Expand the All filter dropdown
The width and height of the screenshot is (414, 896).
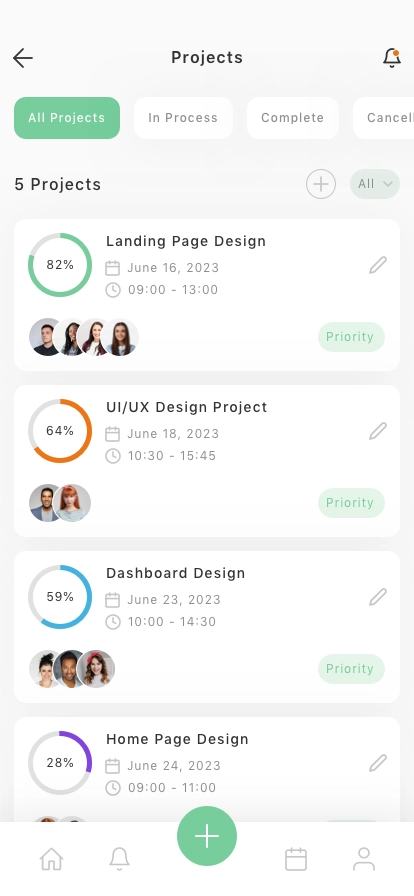pos(375,184)
